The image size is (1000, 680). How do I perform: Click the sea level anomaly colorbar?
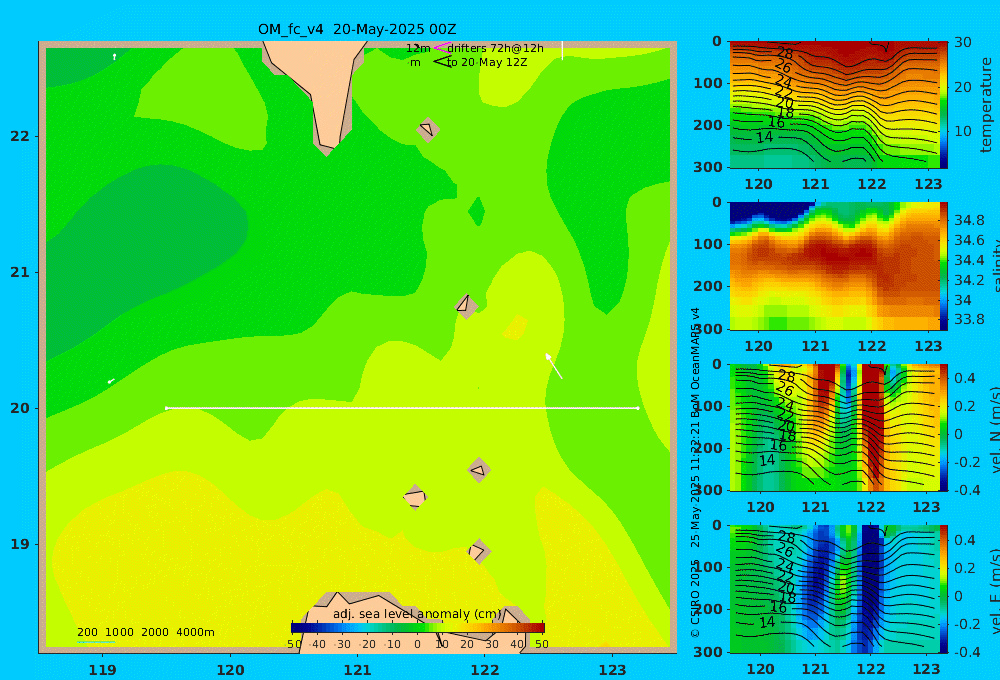click(x=418, y=628)
